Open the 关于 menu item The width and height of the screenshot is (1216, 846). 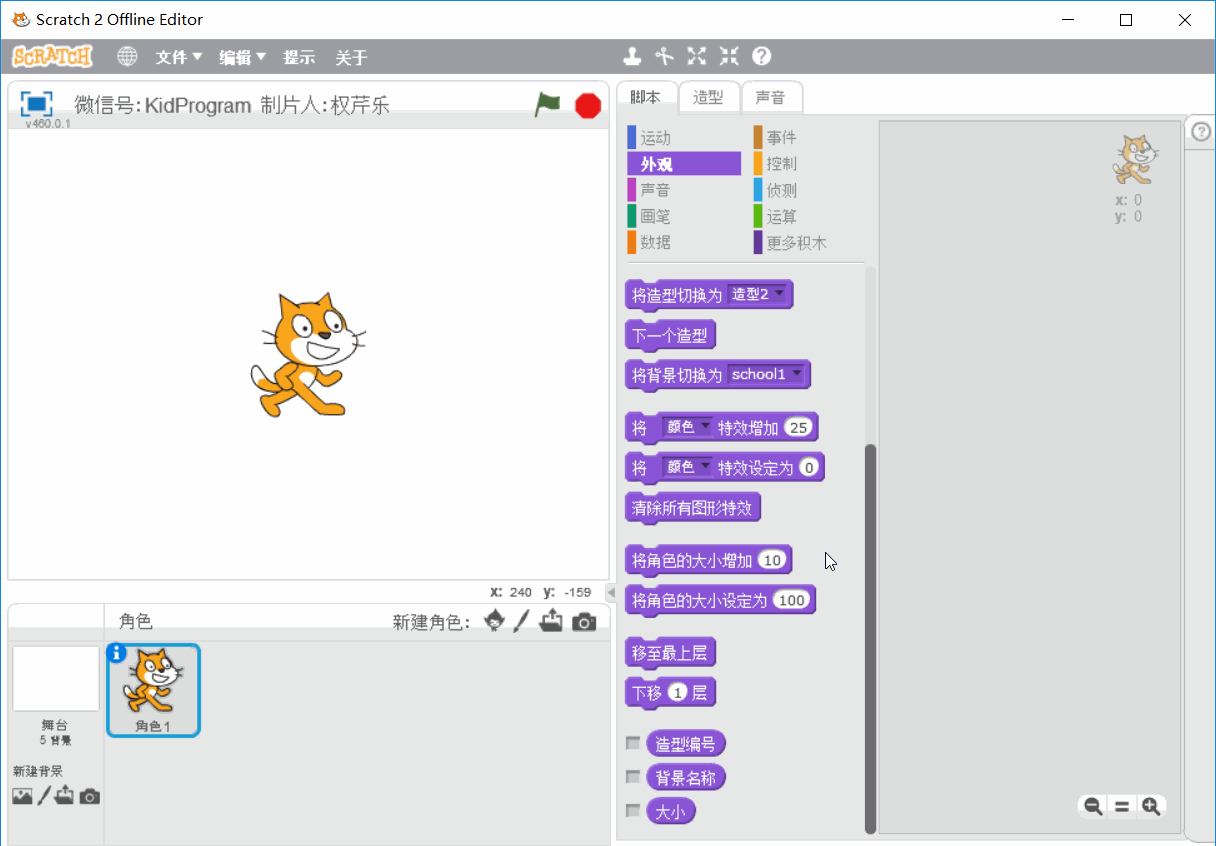point(351,57)
